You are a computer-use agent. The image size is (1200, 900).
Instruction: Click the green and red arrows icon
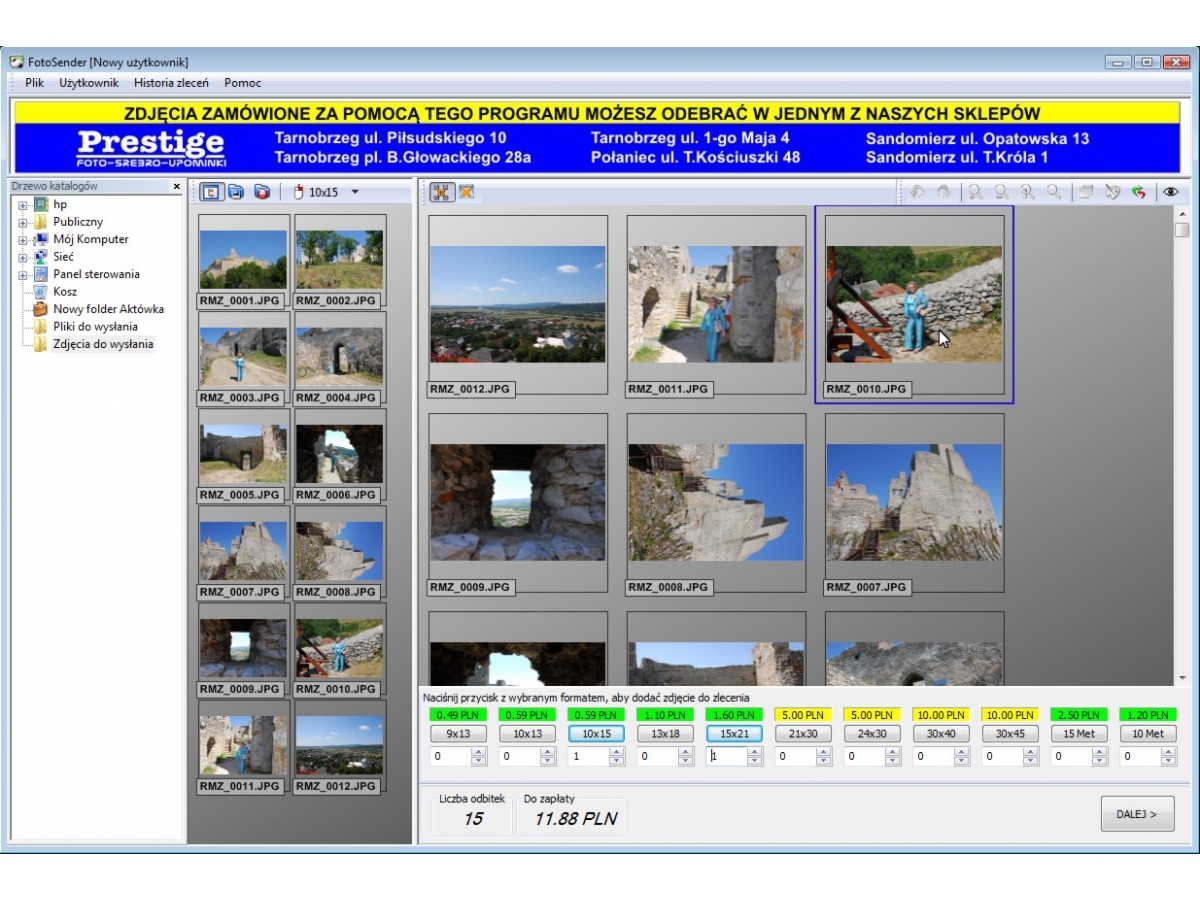1138,192
